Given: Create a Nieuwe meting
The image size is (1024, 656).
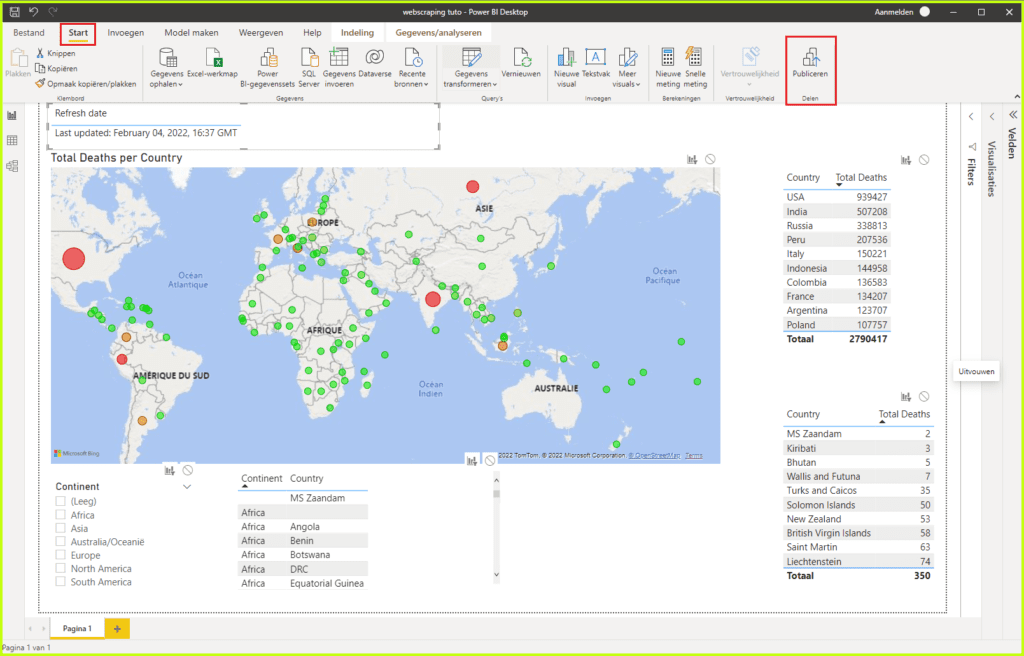Looking at the screenshot, I should [667, 67].
